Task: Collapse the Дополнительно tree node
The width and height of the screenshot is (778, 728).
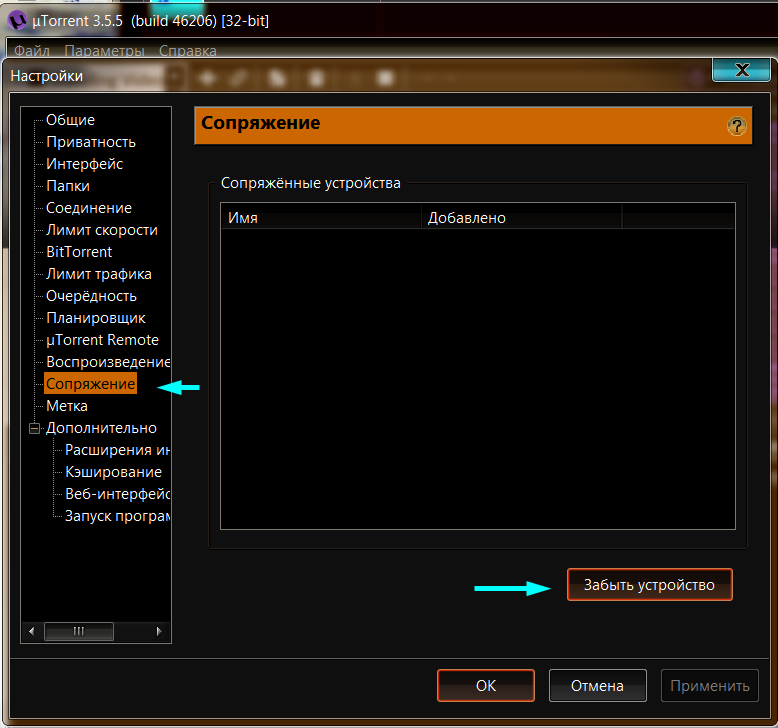Action: [35, 428]
